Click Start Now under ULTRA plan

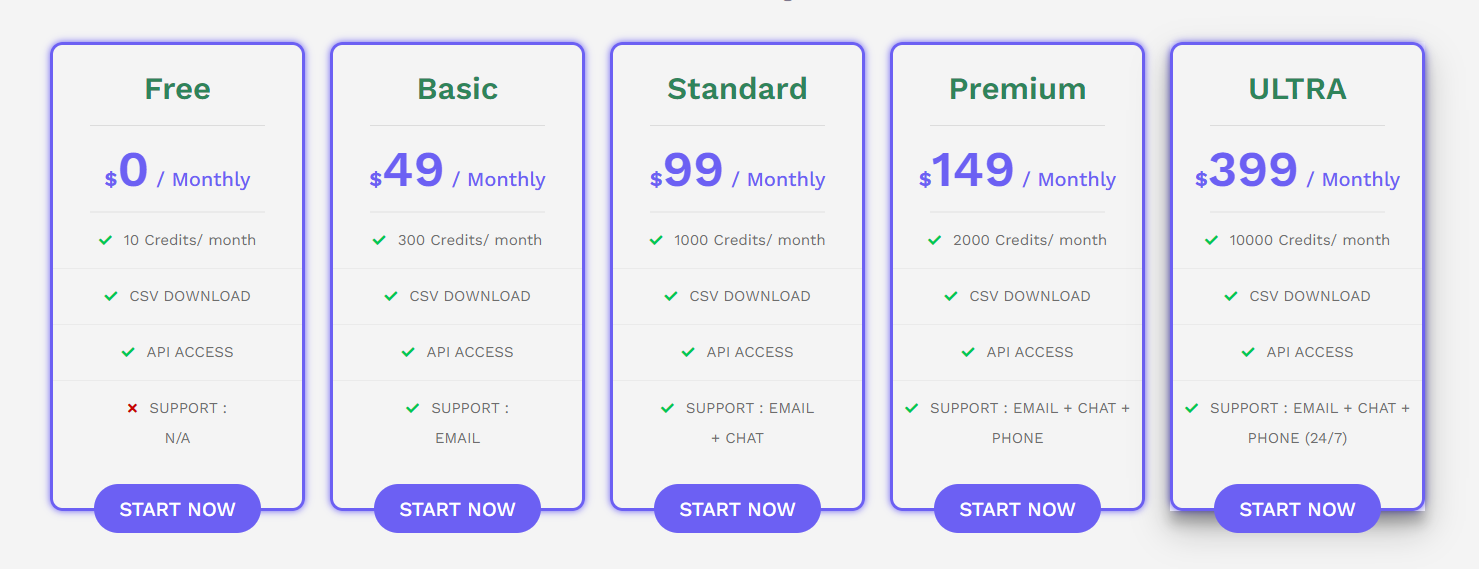point(1297,509)
